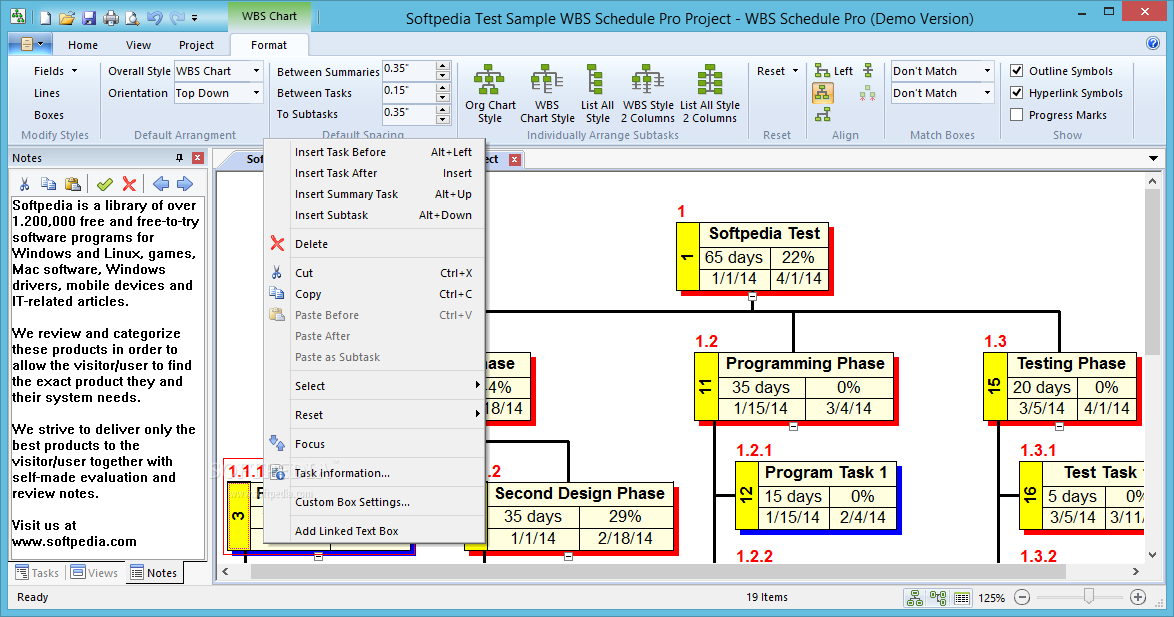
Task: Open the Overall Style dropdown
Action: point(256,71)
